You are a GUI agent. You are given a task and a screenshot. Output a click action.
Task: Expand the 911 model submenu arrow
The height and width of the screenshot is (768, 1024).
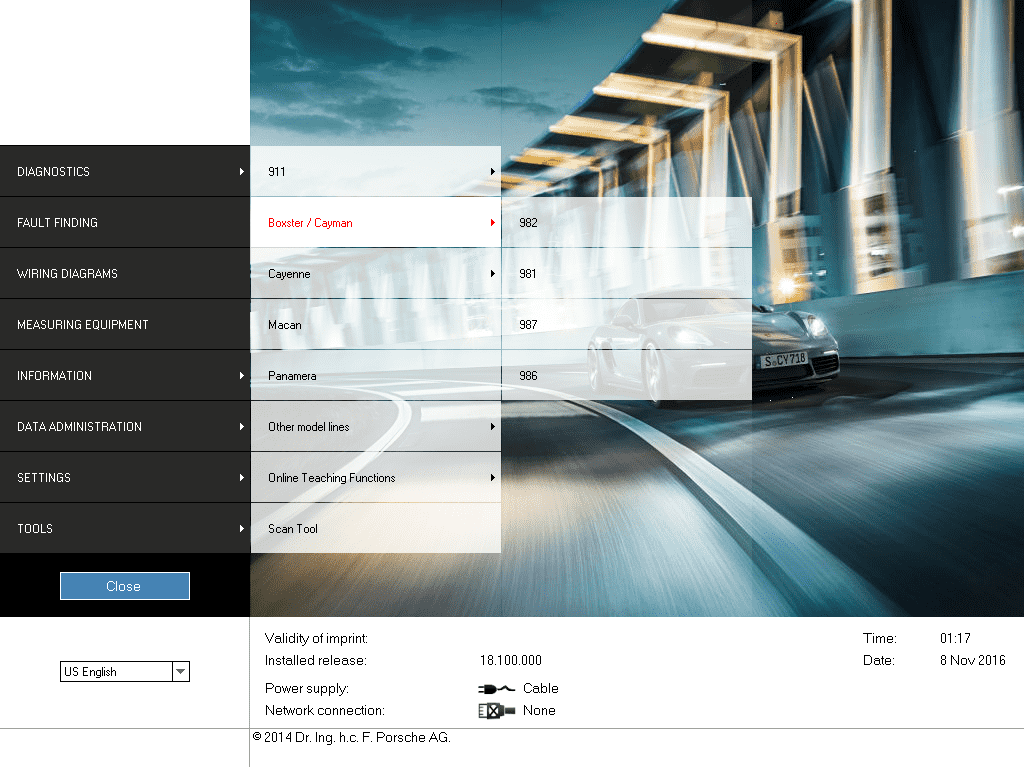click(x=493, y=172)
